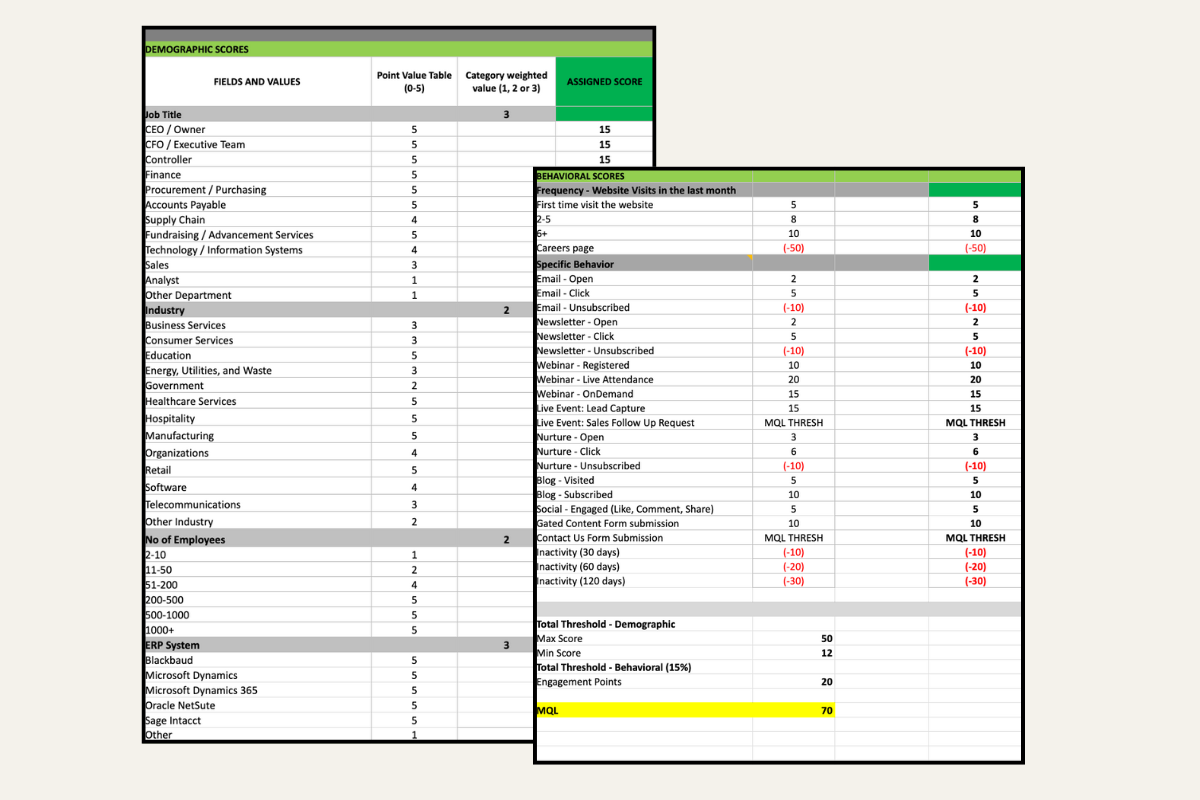The image size is (1200, 800).
Task: Click the Contact Us Form Submission cell
Action: [600, 538]
